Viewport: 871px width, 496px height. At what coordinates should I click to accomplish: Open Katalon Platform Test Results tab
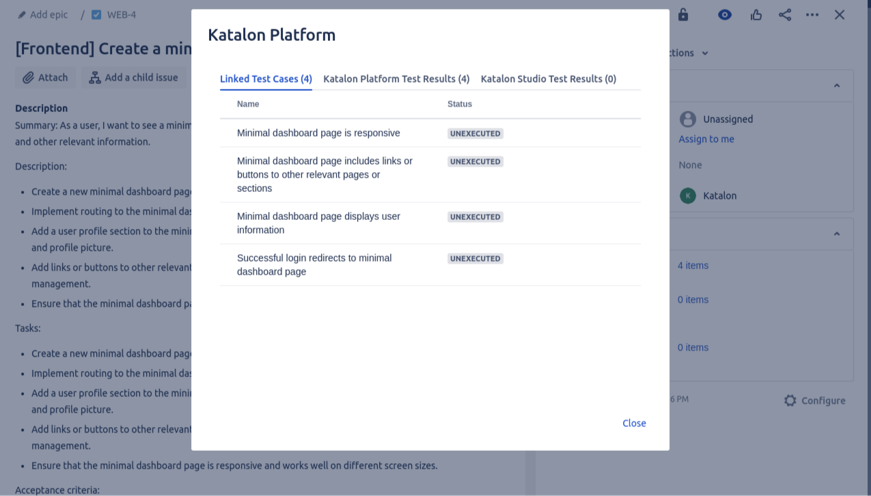(396, 79)
